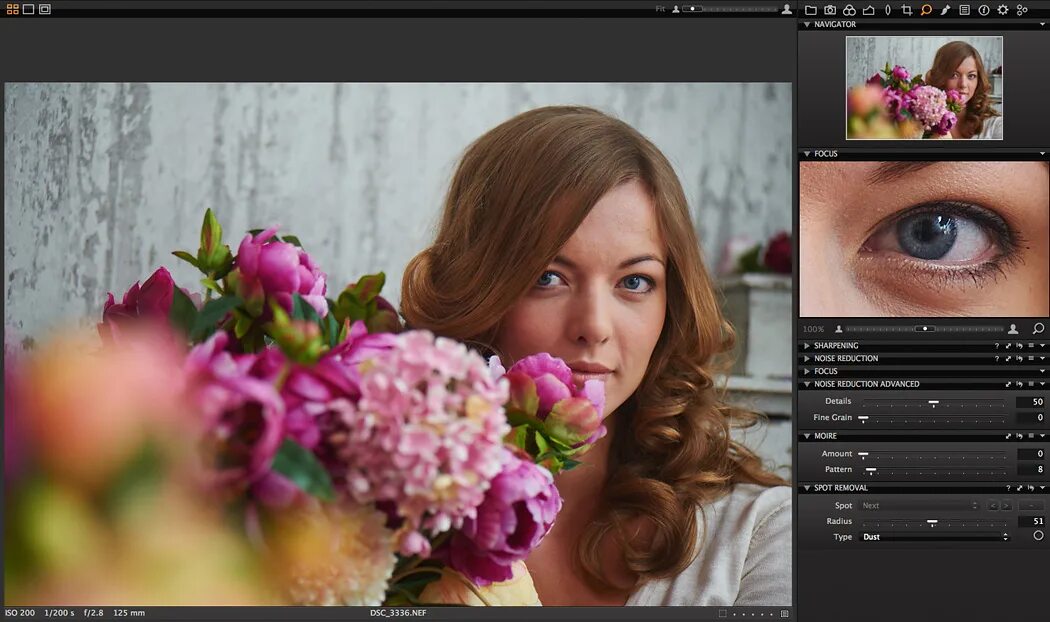Click the Moire Pattern value field showing 8
The image size is (1050, 622).
point(1031,469)
